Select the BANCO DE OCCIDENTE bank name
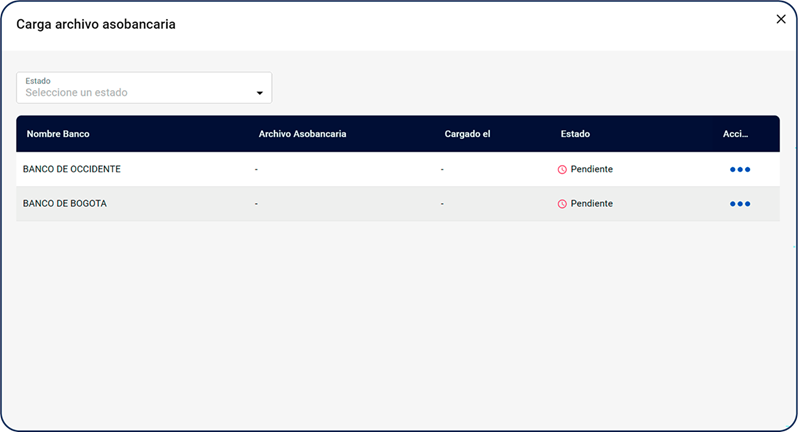 pyautogui.click(x=72, y=170)
